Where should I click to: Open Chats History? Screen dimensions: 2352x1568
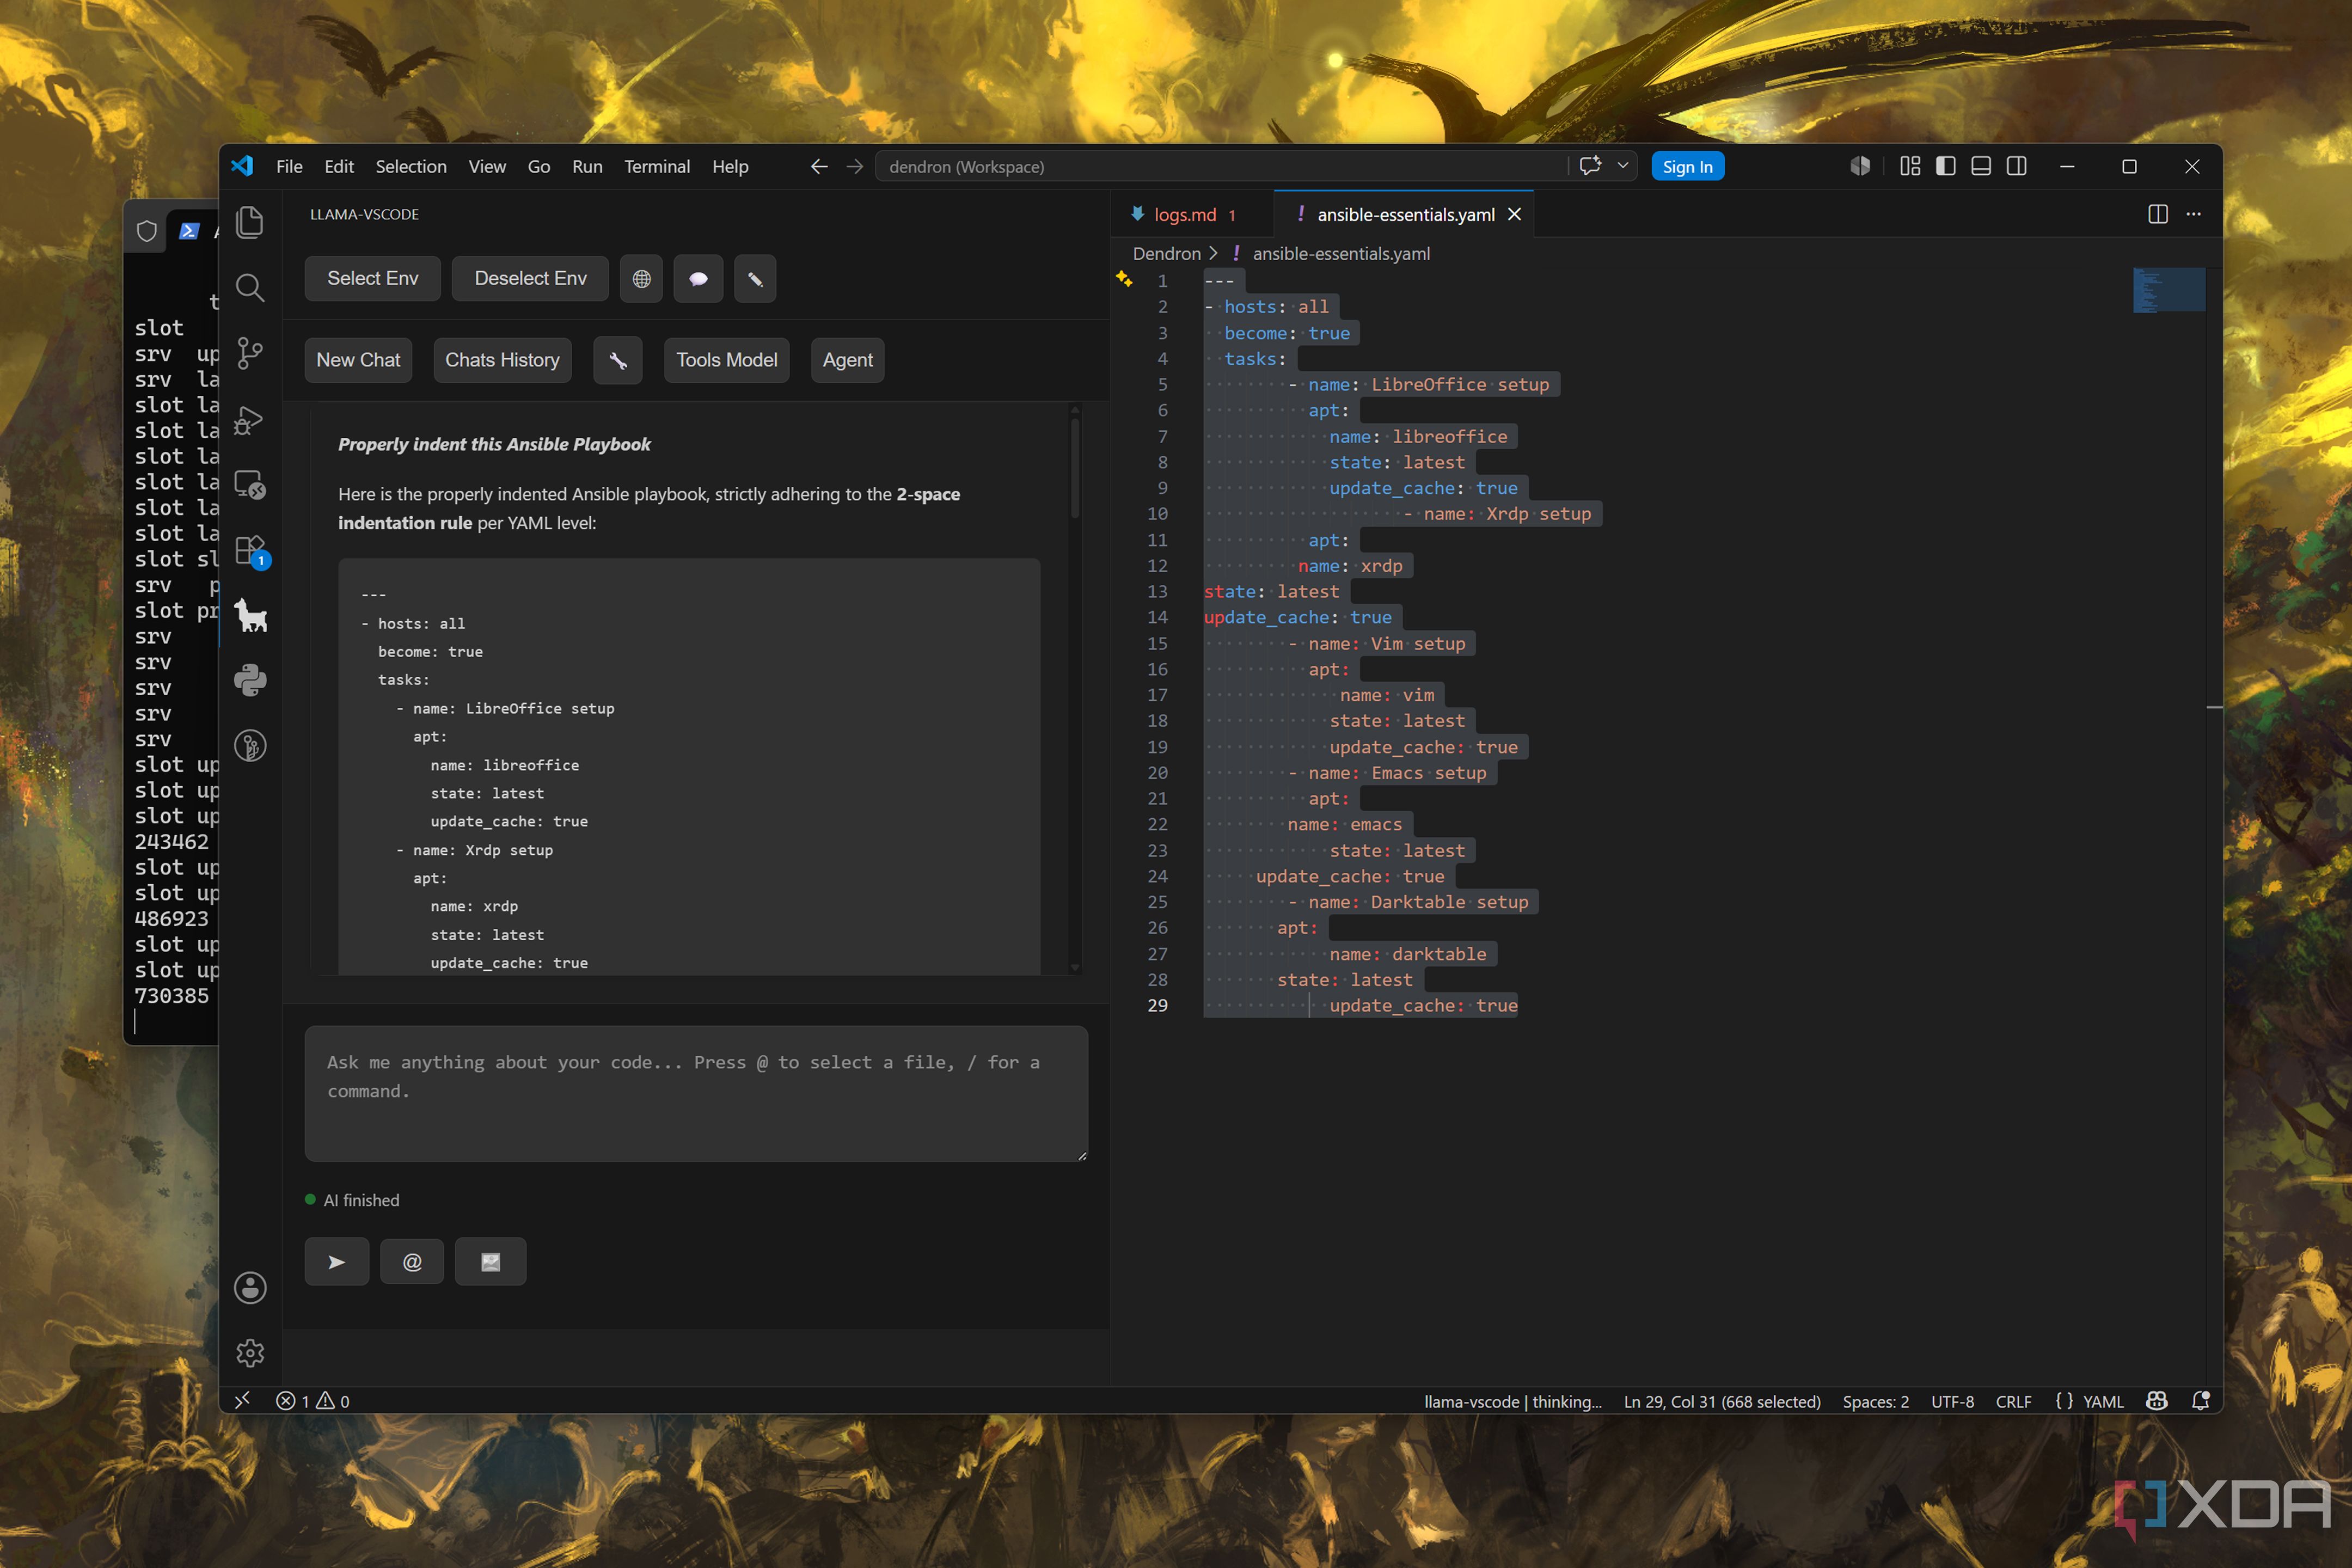coord(502,360)
